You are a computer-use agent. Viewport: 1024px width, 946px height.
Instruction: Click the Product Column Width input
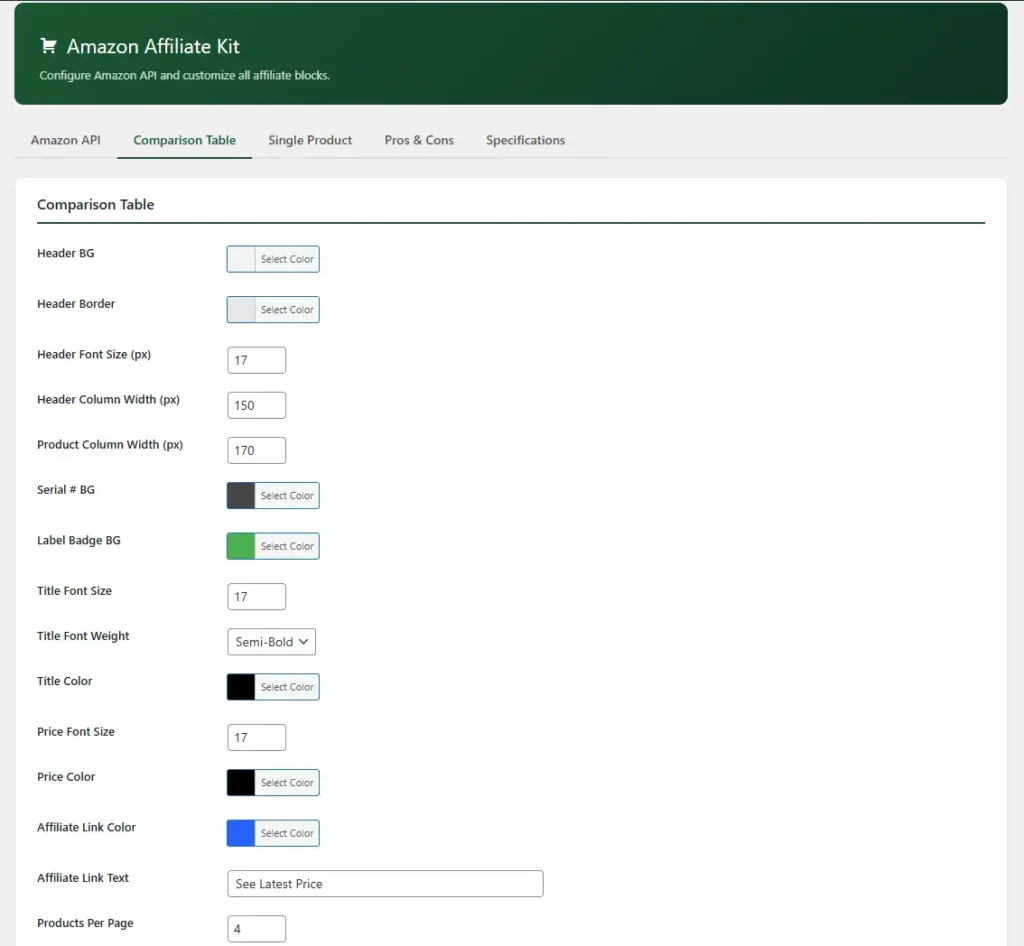(x=256, y=450)
